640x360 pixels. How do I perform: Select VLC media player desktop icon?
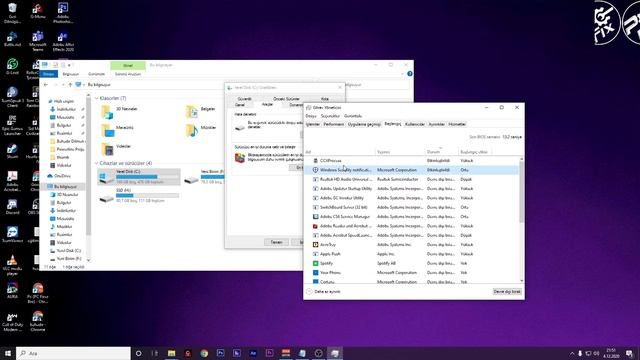[12, 265]
